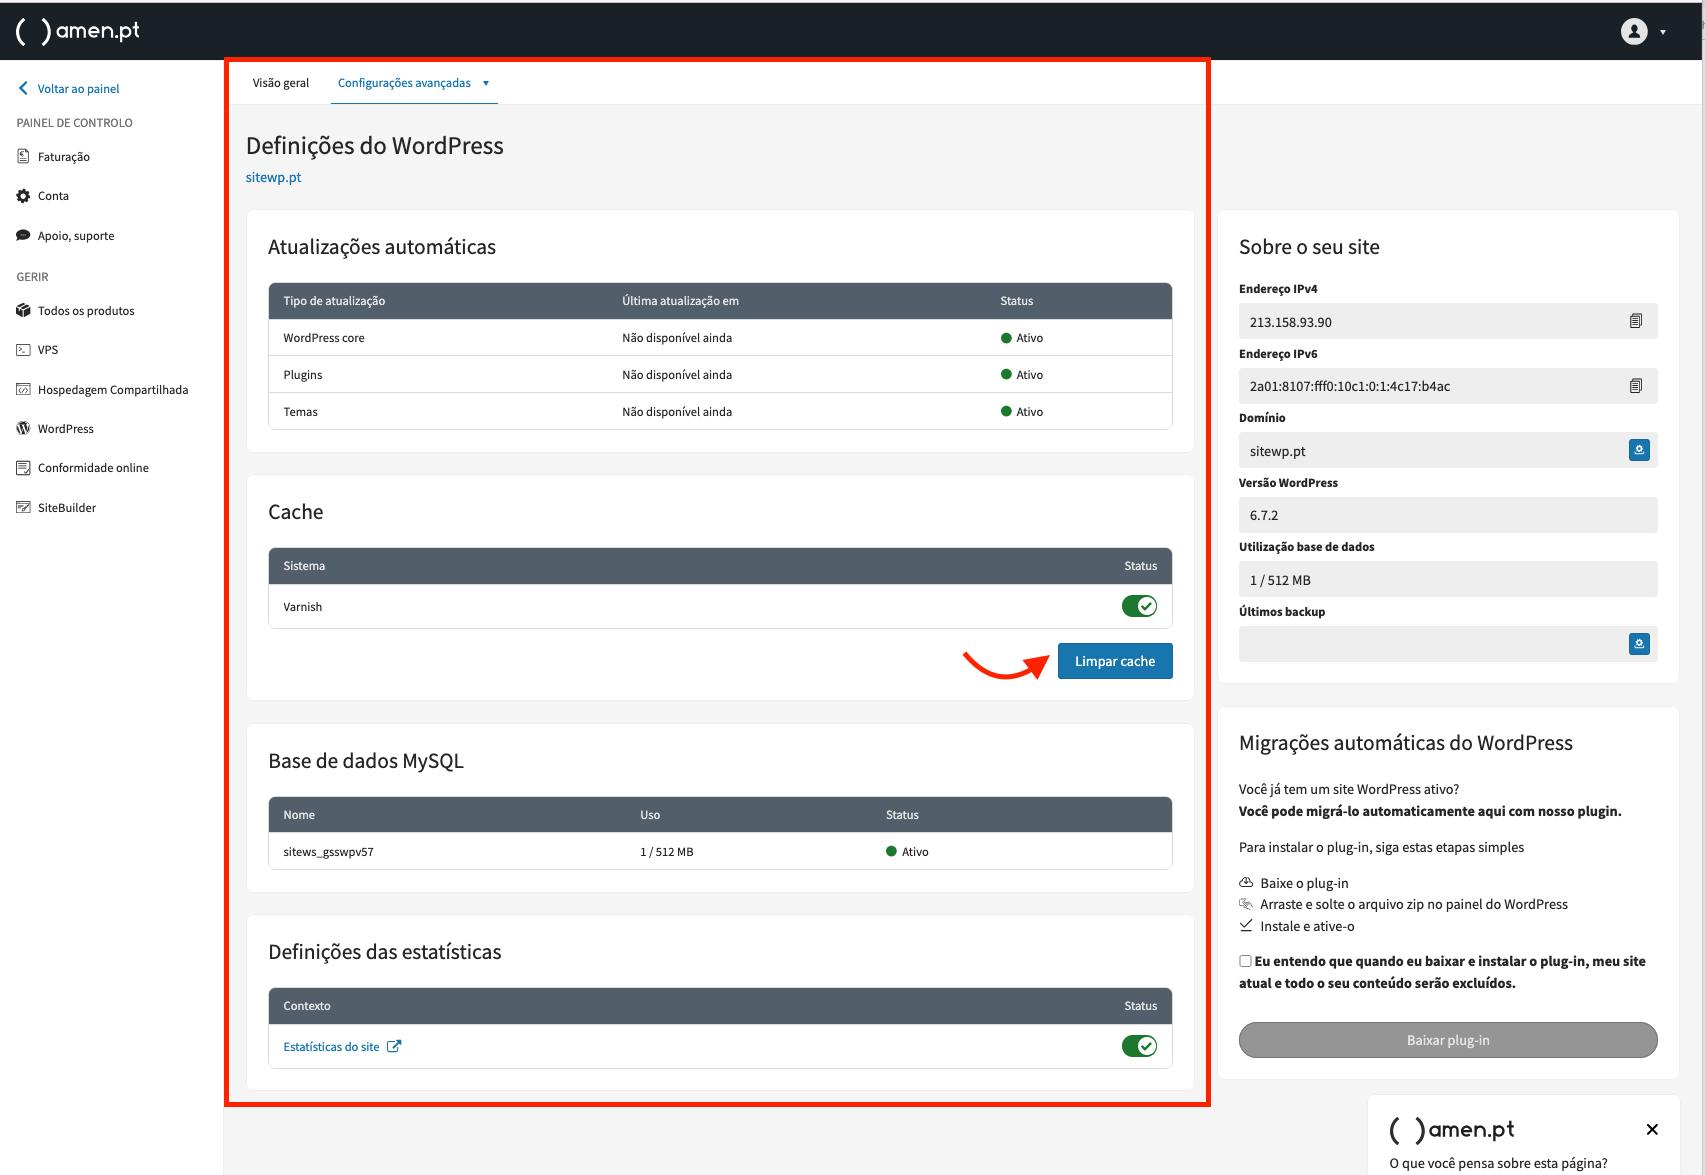This screenshot has width=1705, height=1175.
Task: Close the amen.pt feedback popup
Action: [1651, 1129]
